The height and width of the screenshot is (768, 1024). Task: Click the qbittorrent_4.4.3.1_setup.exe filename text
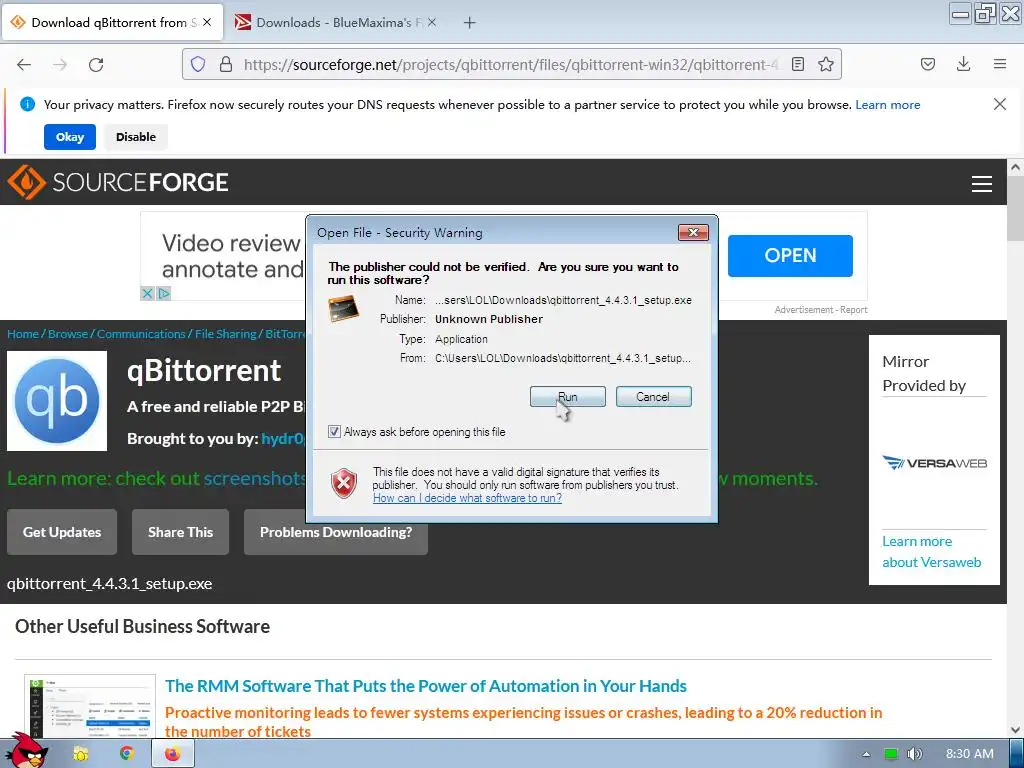(110, 583)
